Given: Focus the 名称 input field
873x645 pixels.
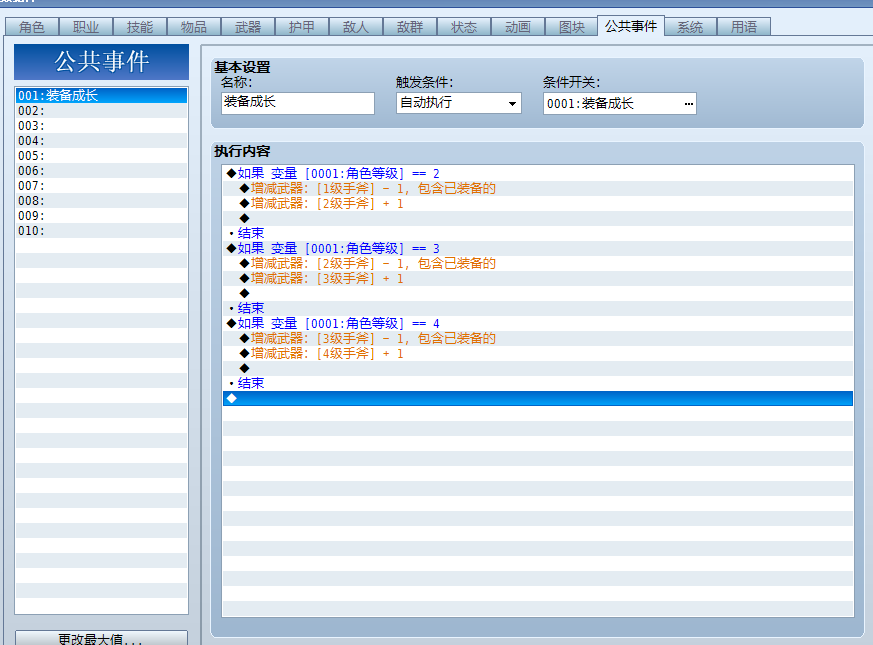Looking at the screenshot, I should (298, 103).
